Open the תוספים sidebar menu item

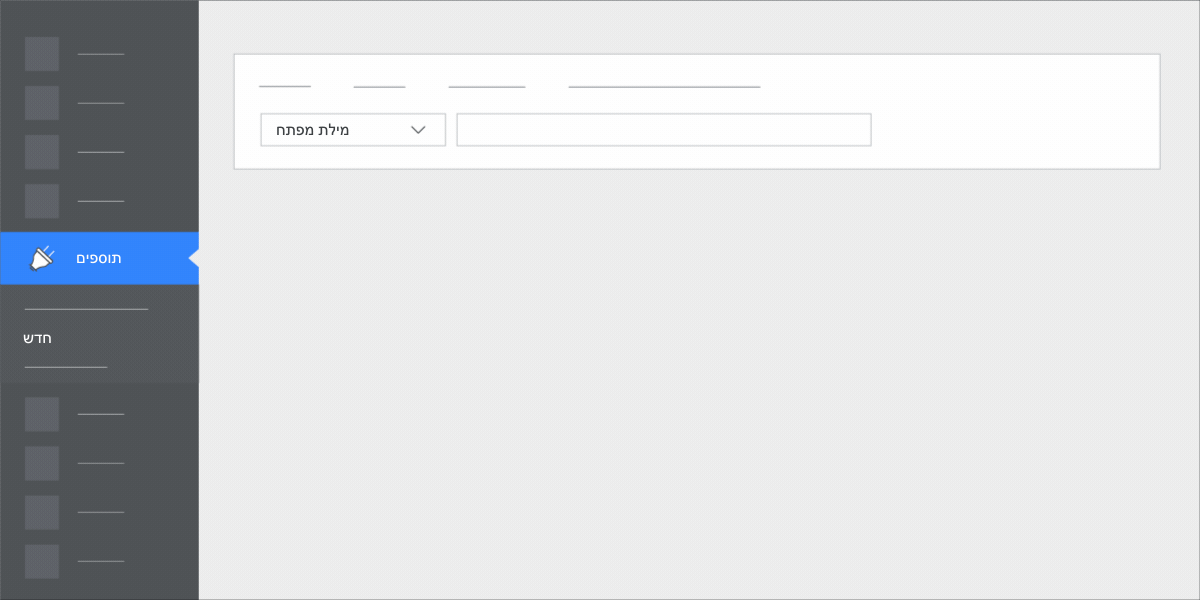(99, 258)
